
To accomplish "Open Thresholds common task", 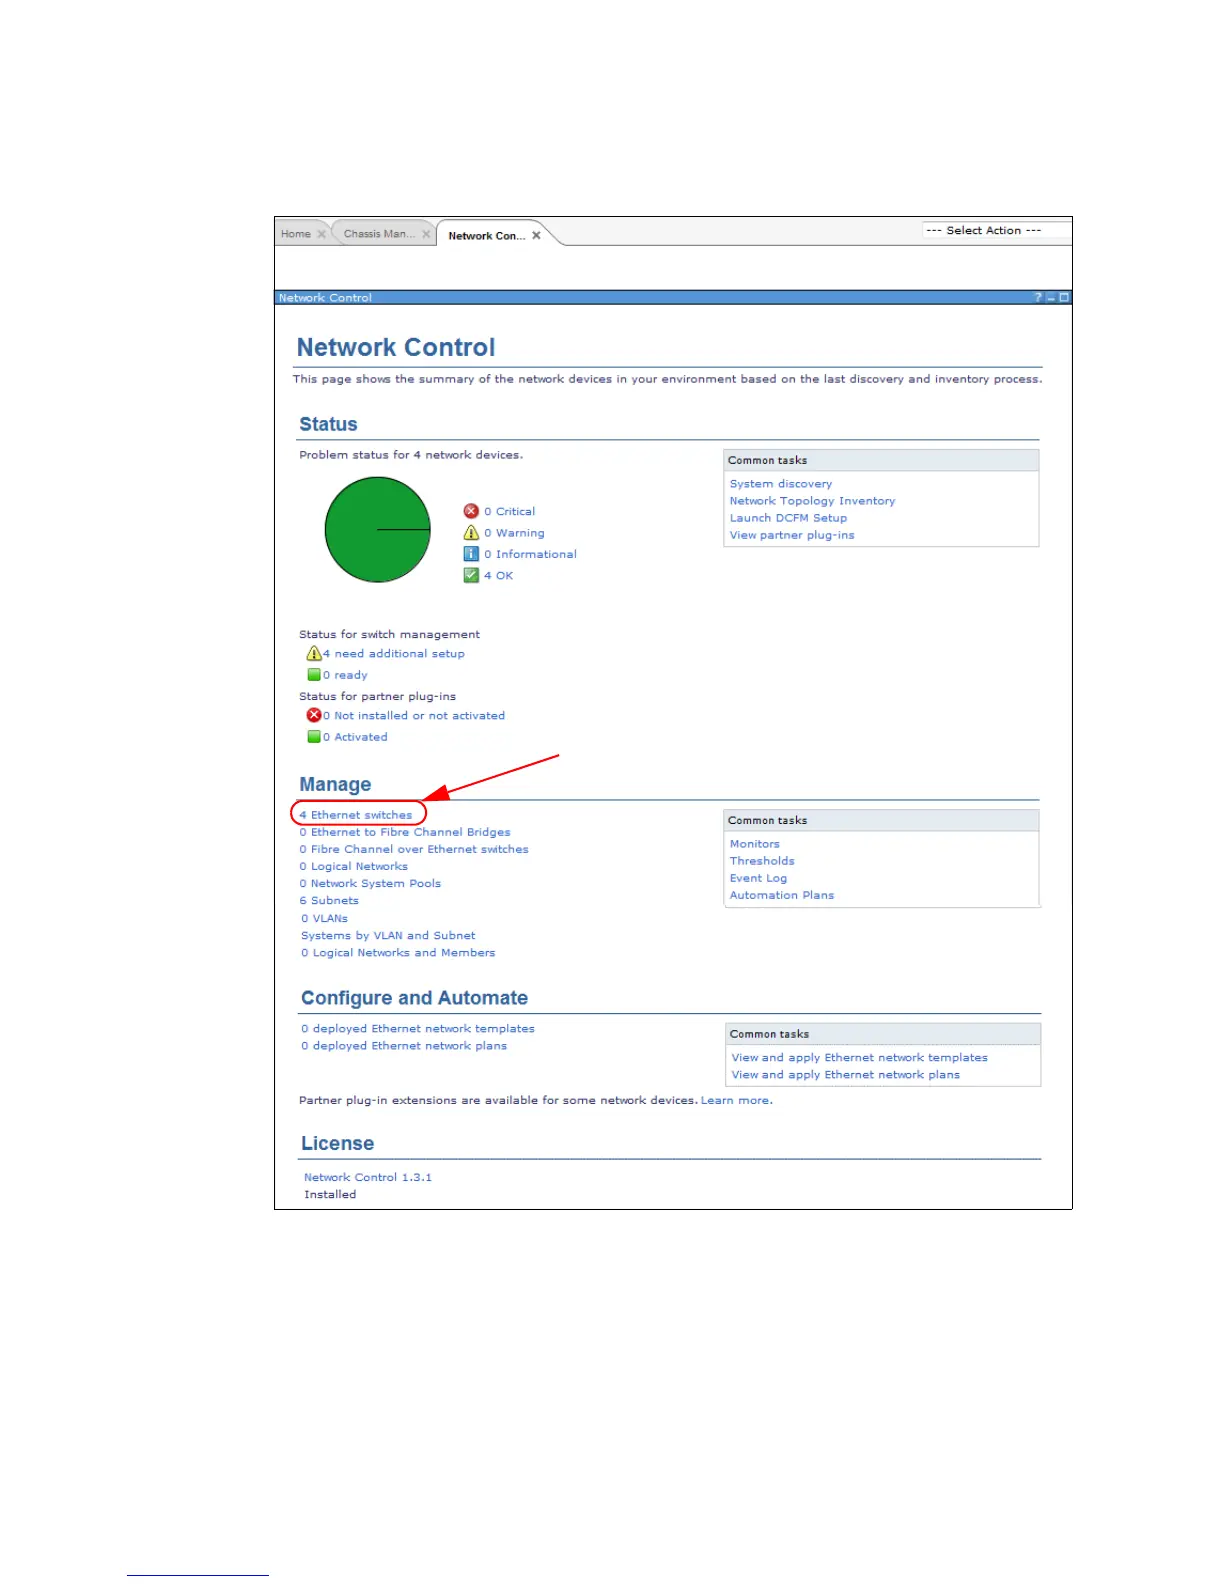I will coord(762,861).
